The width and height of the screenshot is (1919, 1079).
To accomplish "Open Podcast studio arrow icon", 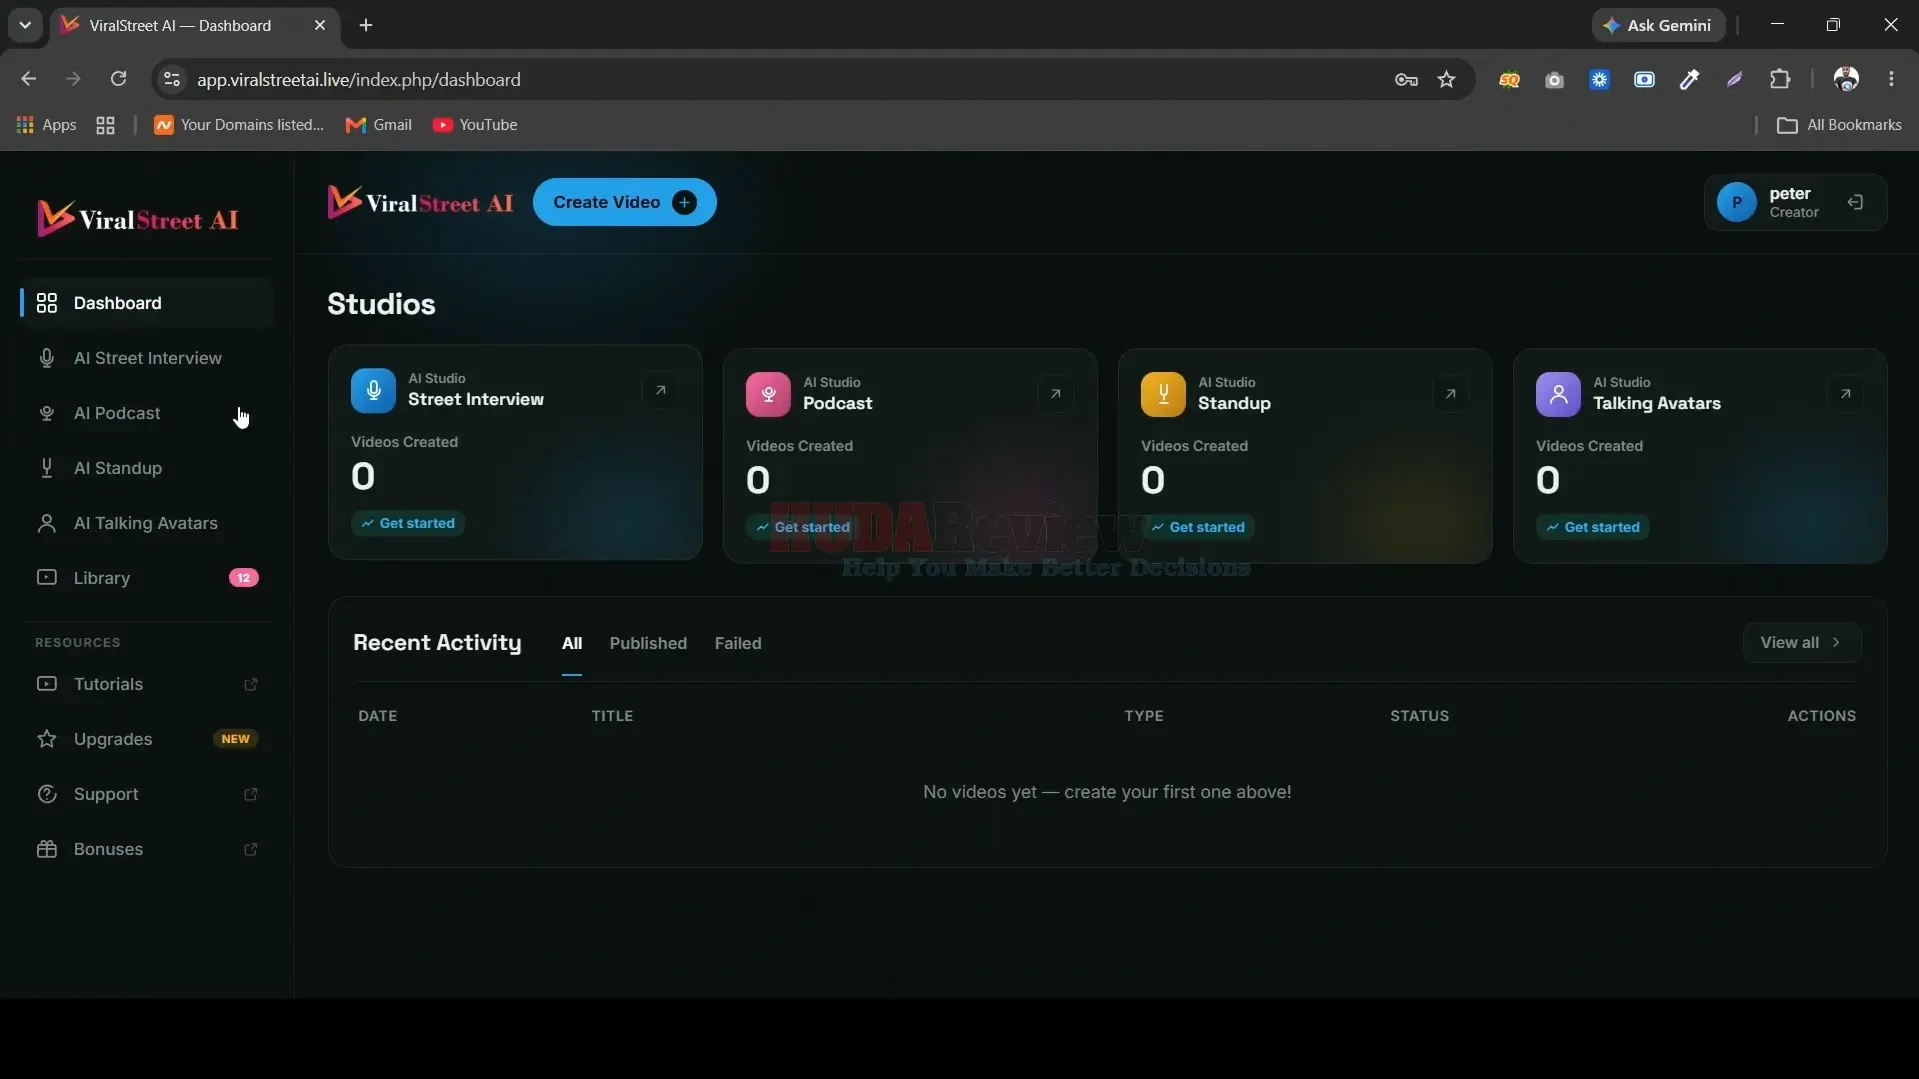I will 1055,394.
